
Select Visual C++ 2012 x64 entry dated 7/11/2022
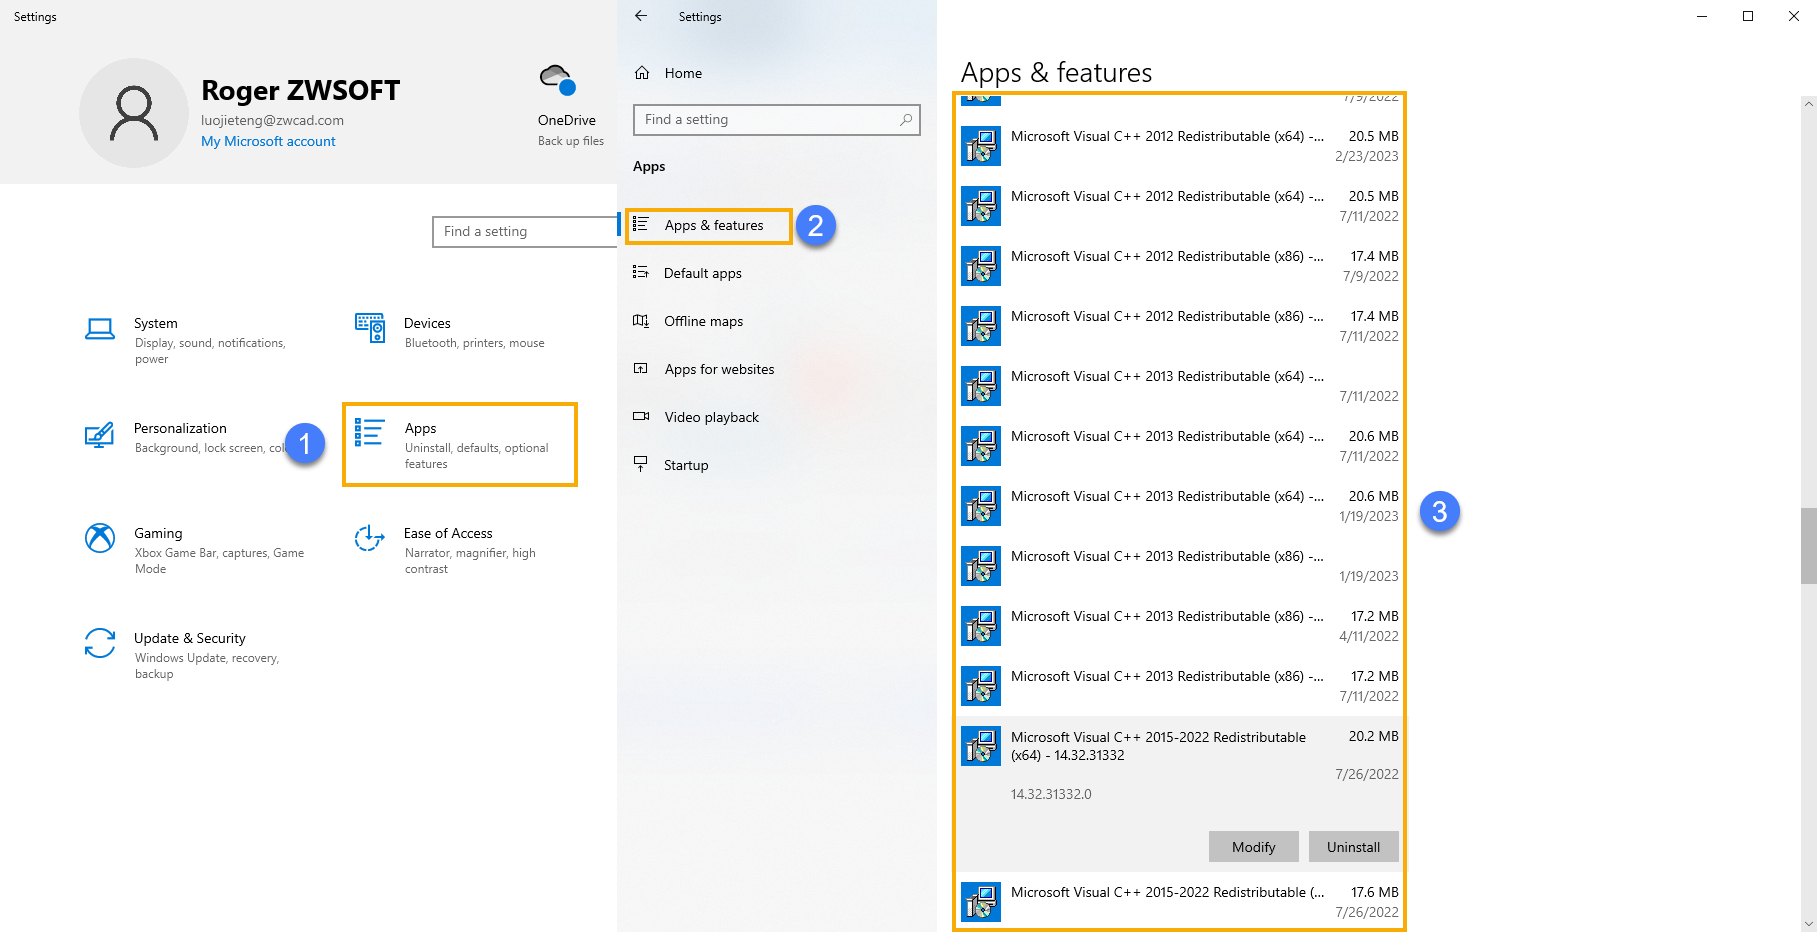(1180, 206)
